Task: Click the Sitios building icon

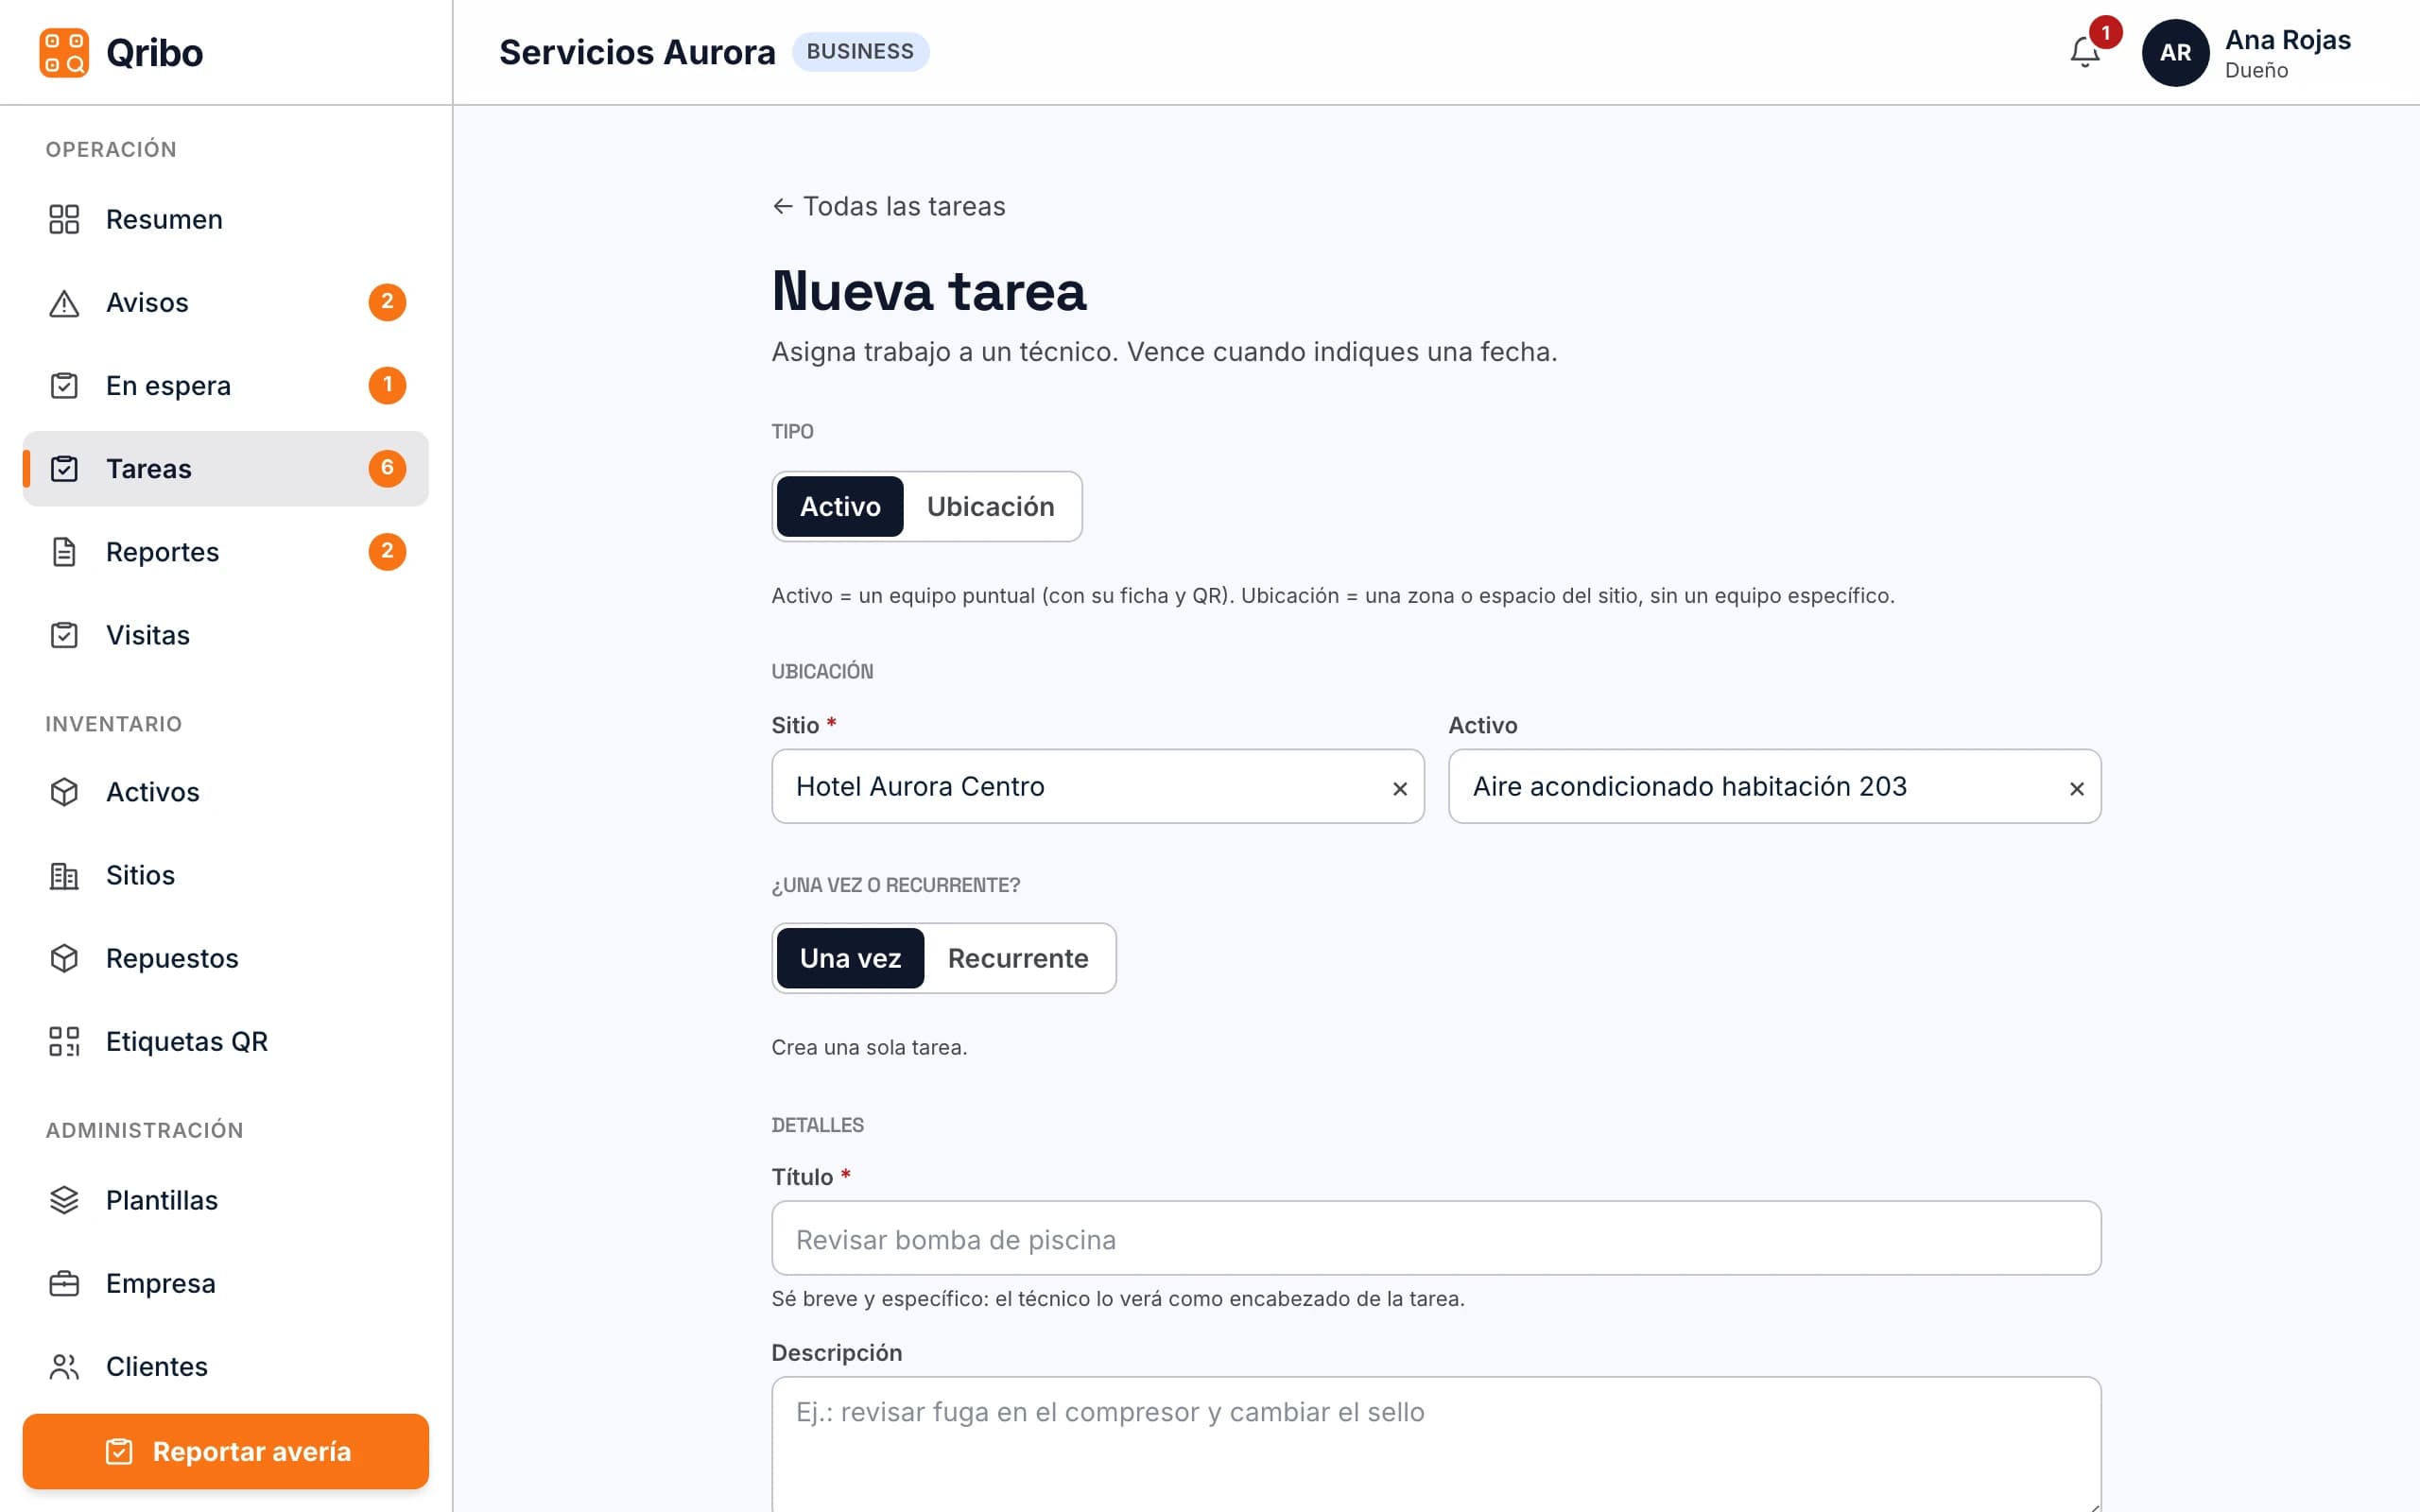Action: pyautogui.click(x=64, y=875)
